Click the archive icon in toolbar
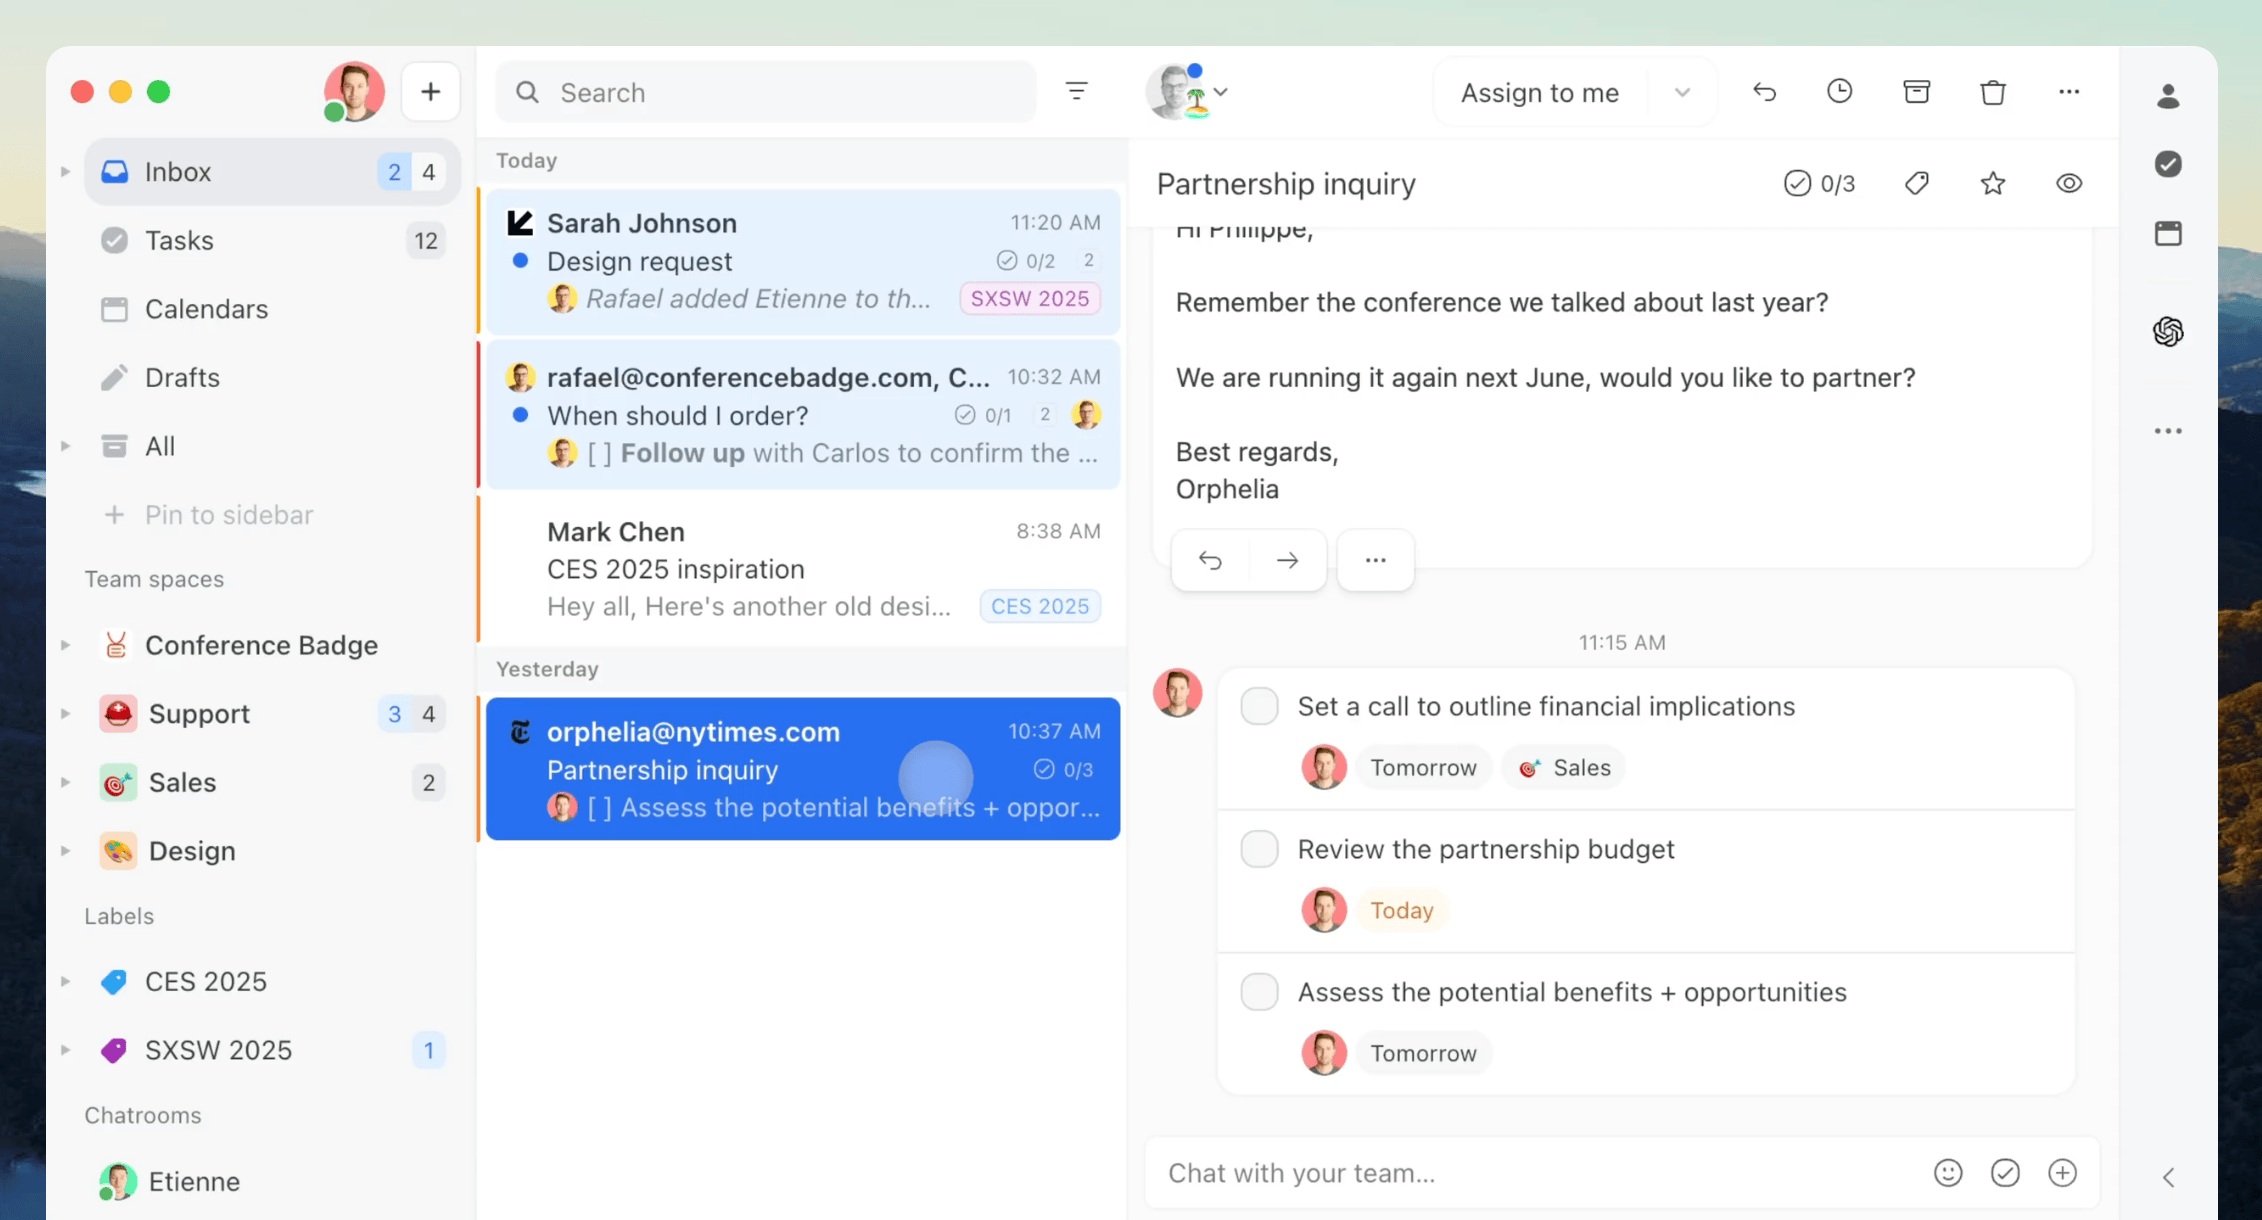This screenshot has width=2262, height=1220. pyautogui.click(x=1916, y=92)
